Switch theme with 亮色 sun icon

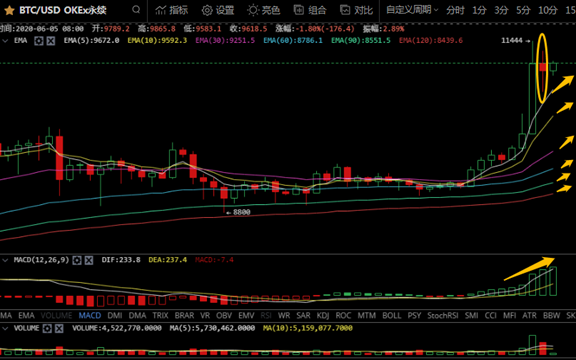pyautogui.click(x=253, y=10)
